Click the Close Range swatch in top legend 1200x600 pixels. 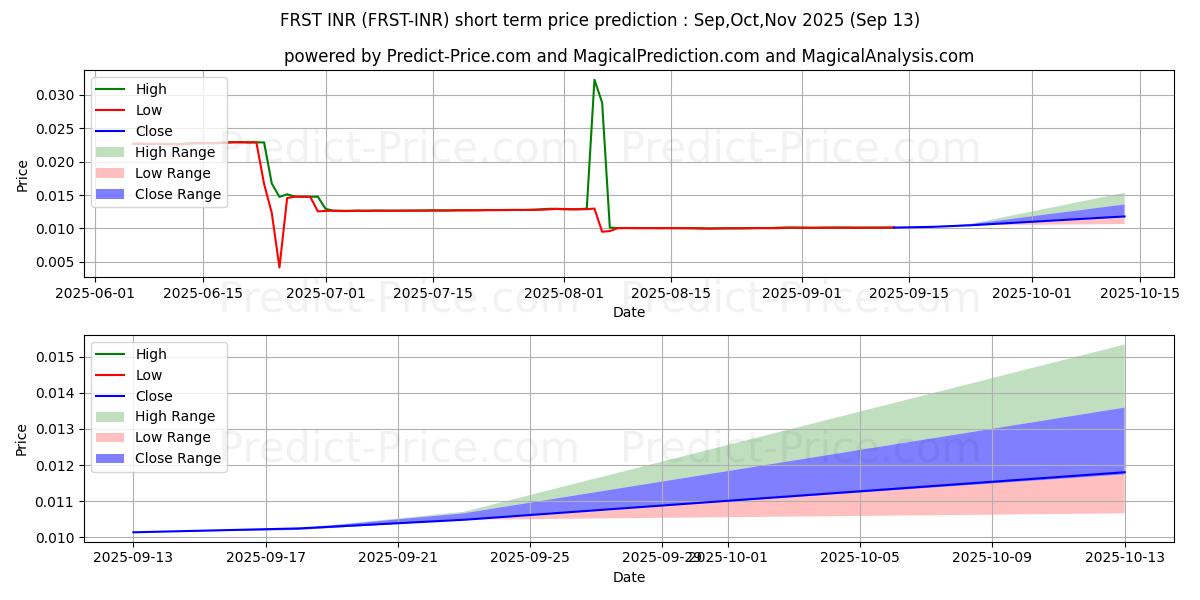point(113,194)
